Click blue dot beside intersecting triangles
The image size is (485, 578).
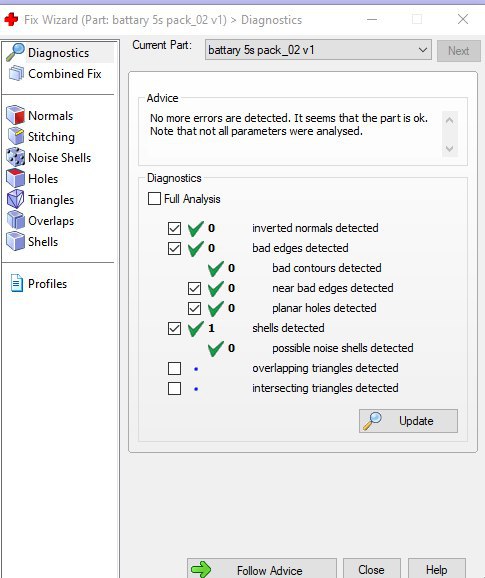click(x=196, y=389)
